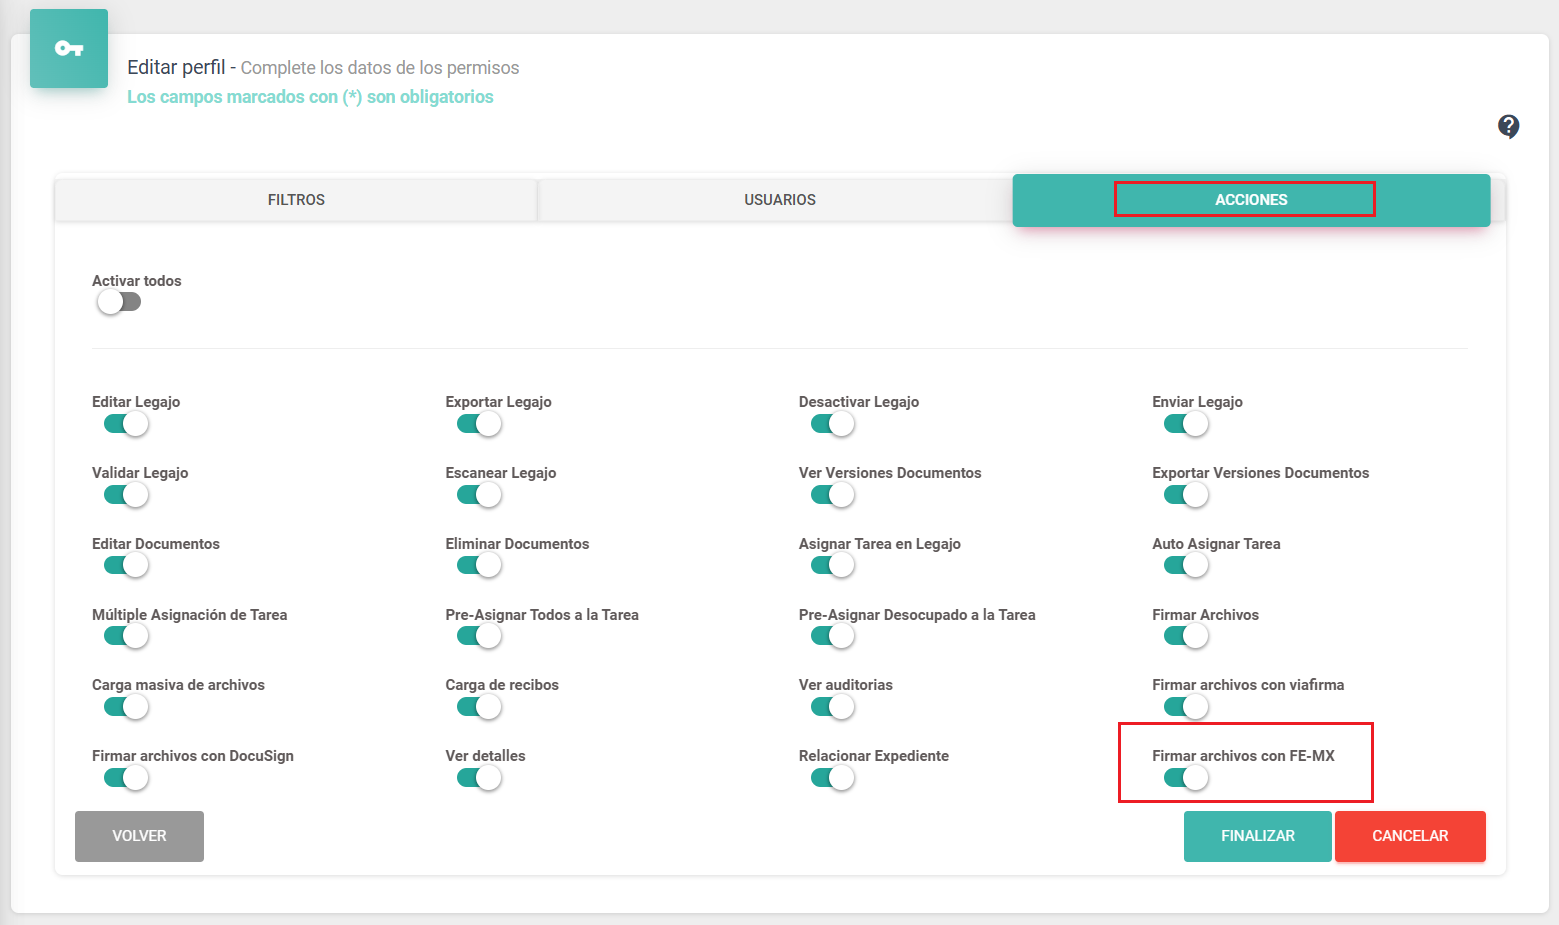Toggle Auto Asignar Tarea switch
Screen dimensions: 1559x925
(x=1186, y=565)
